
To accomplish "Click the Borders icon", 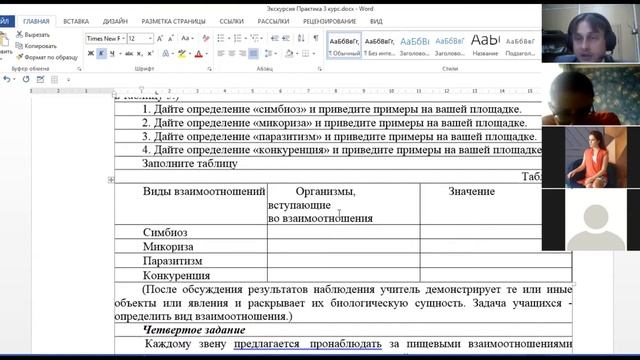I will 305,53.
